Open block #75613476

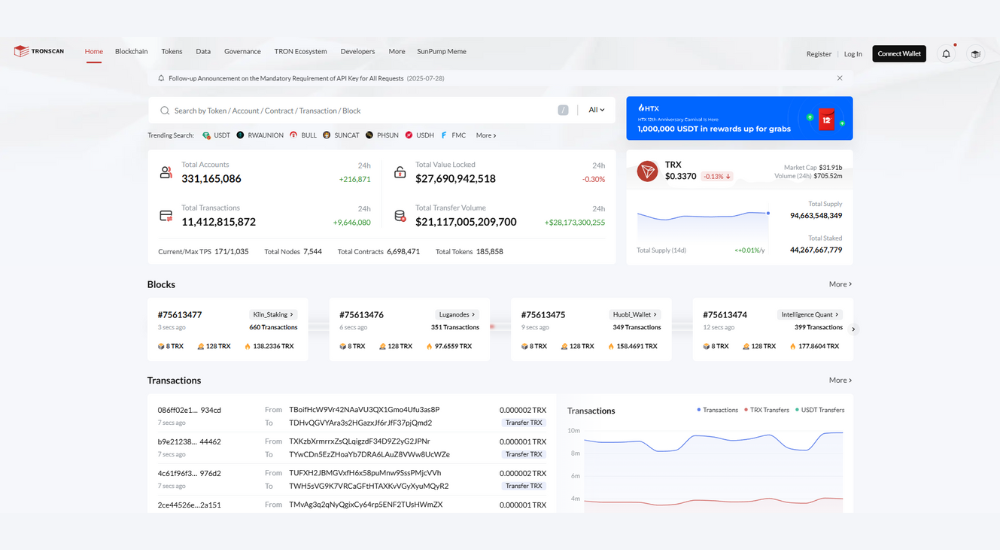[x=361, y=315]
